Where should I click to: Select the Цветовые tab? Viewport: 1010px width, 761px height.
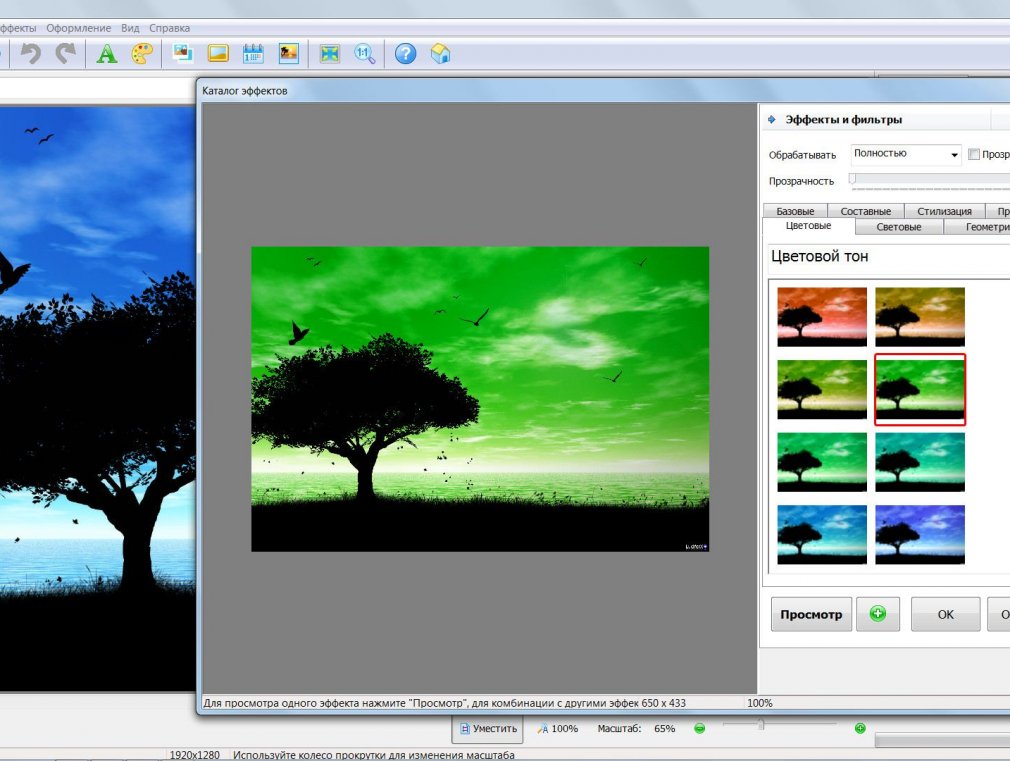tap(808, 226)
